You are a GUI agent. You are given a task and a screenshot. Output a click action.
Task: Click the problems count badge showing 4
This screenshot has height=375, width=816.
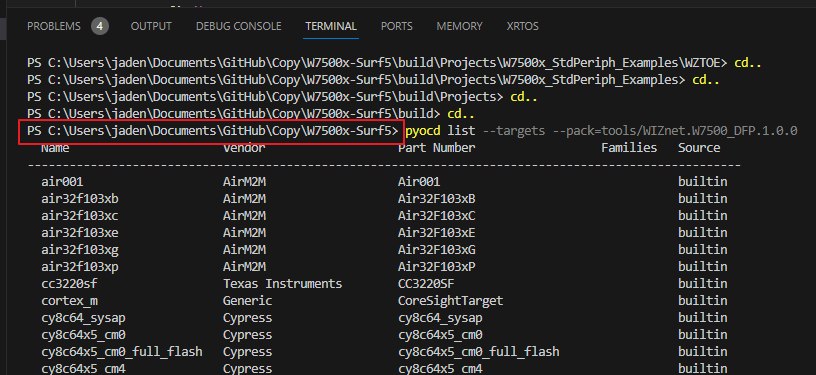[x=100, y=26]
